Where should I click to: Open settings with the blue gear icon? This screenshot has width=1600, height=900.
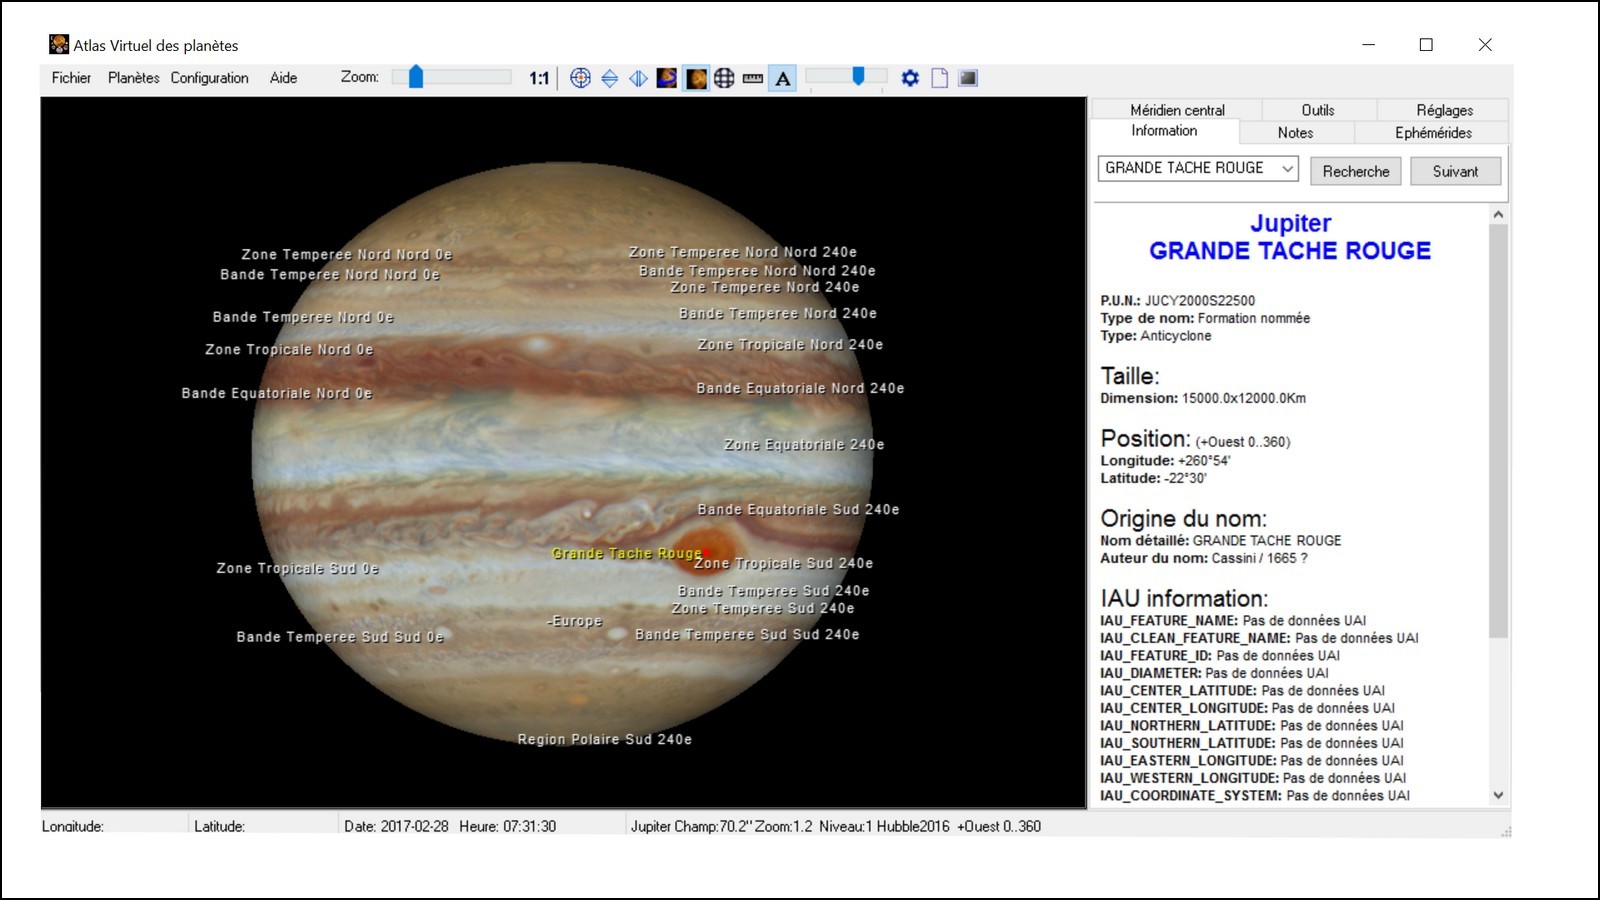click(910, 78)
